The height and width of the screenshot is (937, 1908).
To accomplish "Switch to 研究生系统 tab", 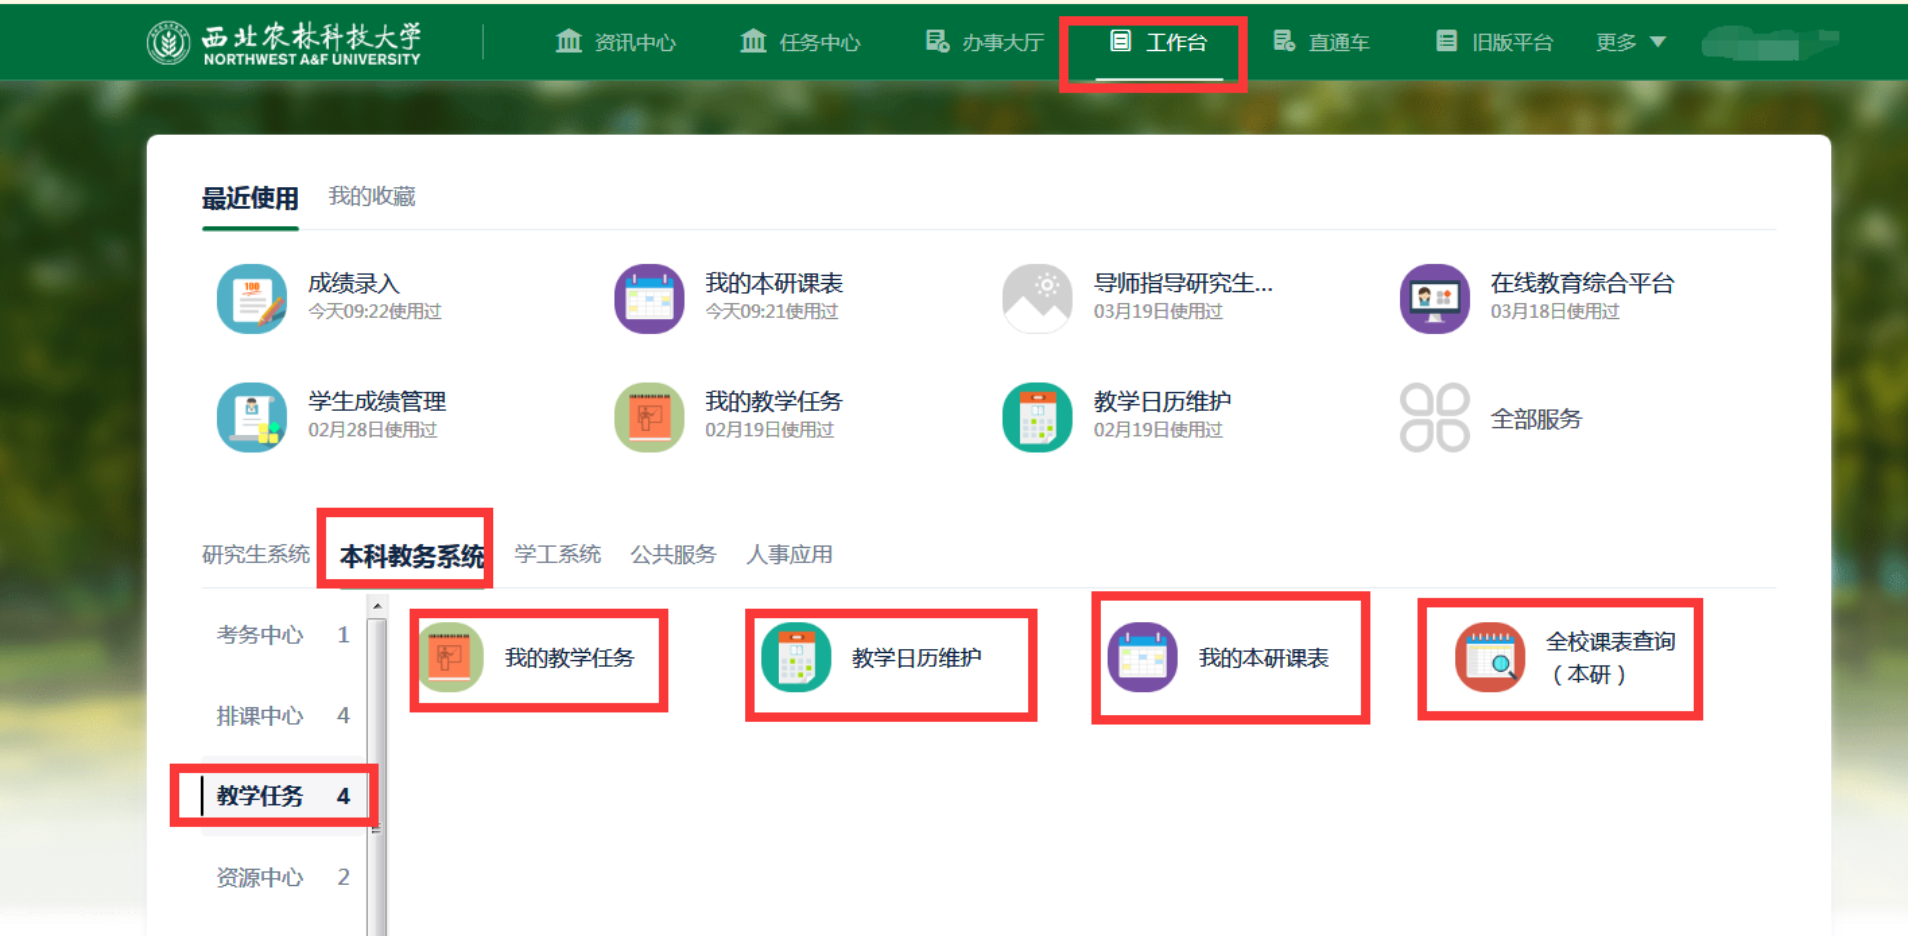I will pyautogui.click(x=256, y=554).
